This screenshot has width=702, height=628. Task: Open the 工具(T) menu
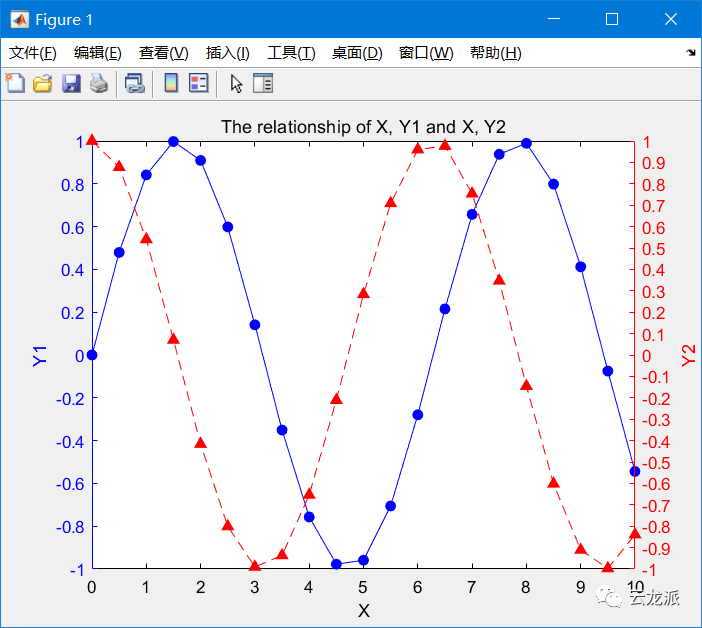(x=291, y=53)
